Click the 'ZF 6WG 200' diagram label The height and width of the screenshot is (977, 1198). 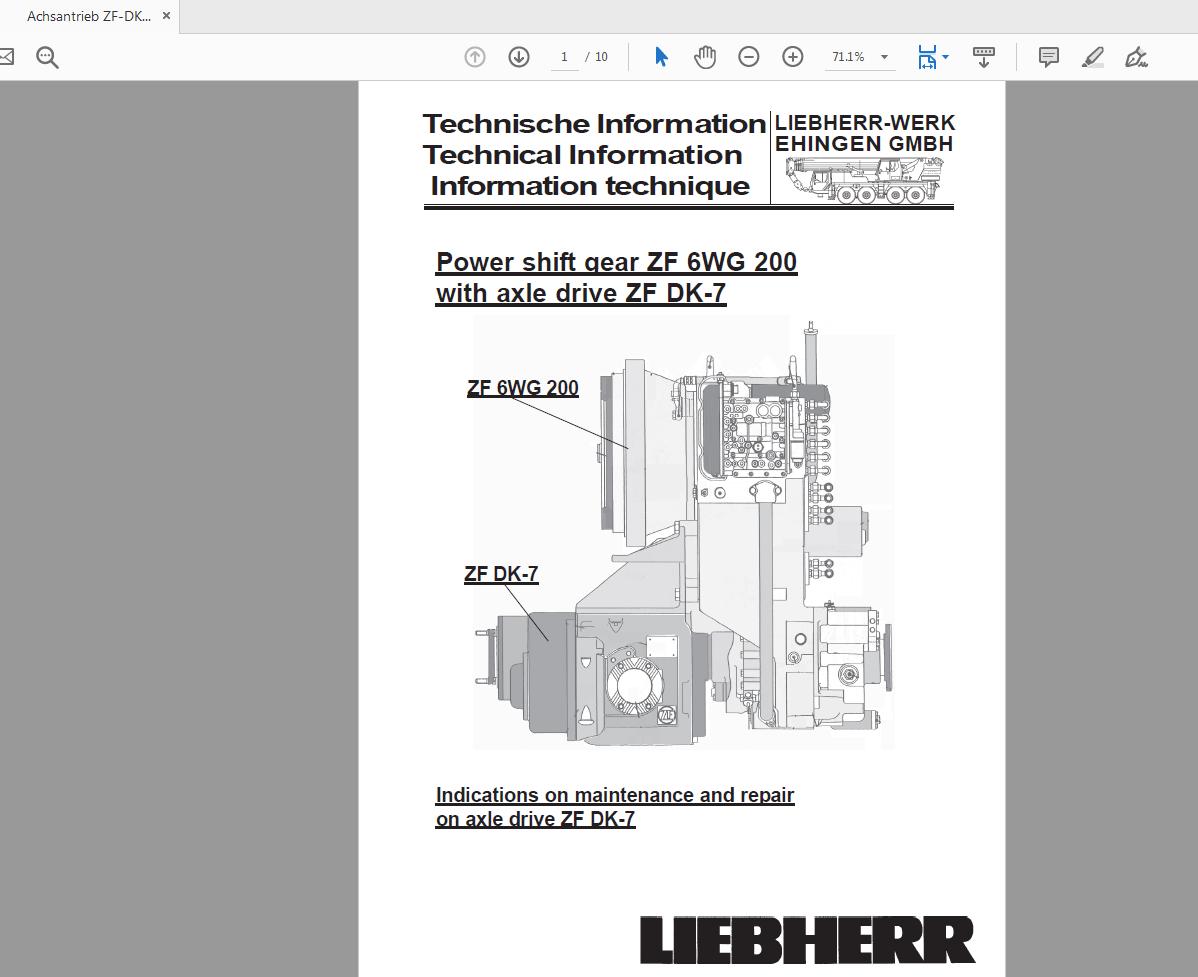pyautogui.click(x=523, y=388)
